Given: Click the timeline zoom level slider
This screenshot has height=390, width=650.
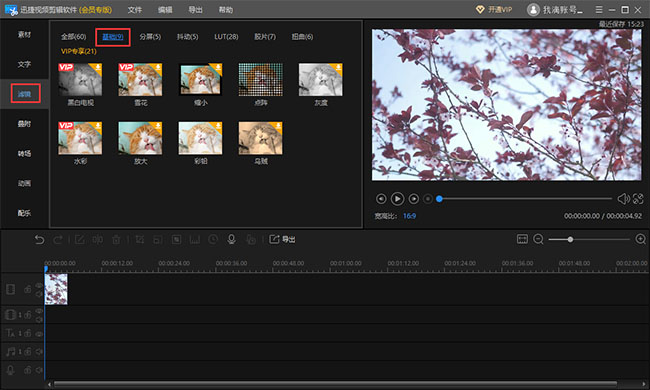Looking at the screenshot, I should (x=589, y=240).
